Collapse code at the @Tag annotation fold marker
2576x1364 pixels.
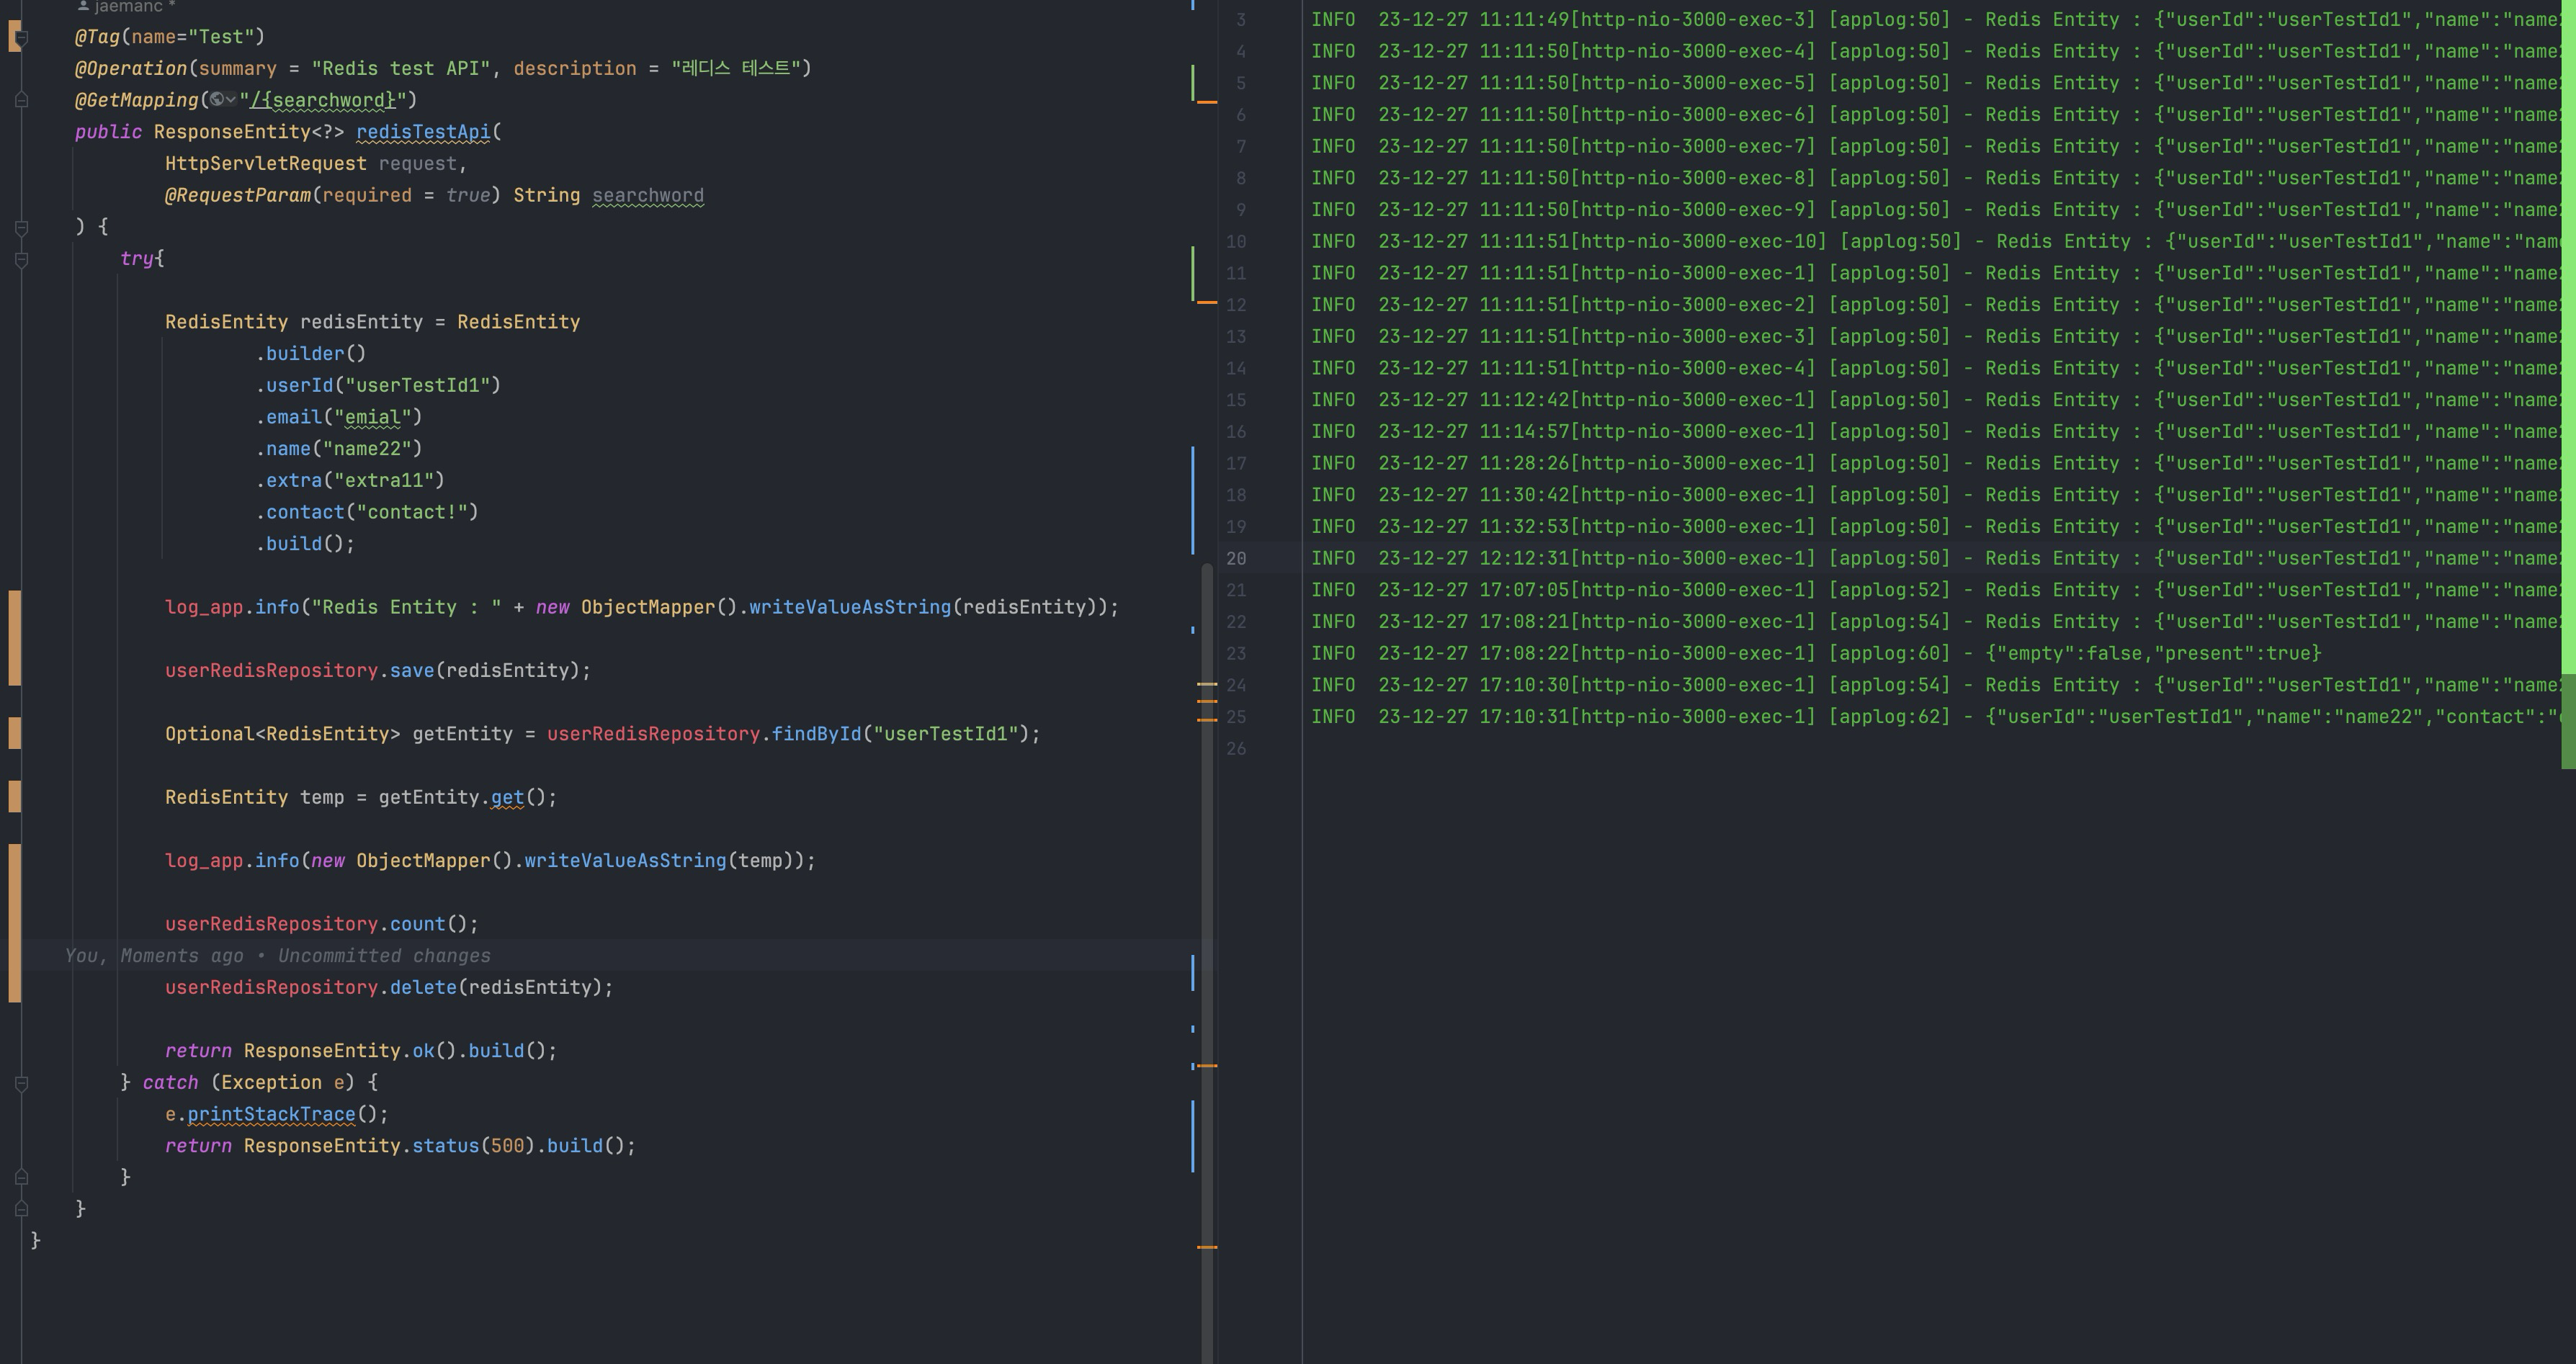(21, 37)
